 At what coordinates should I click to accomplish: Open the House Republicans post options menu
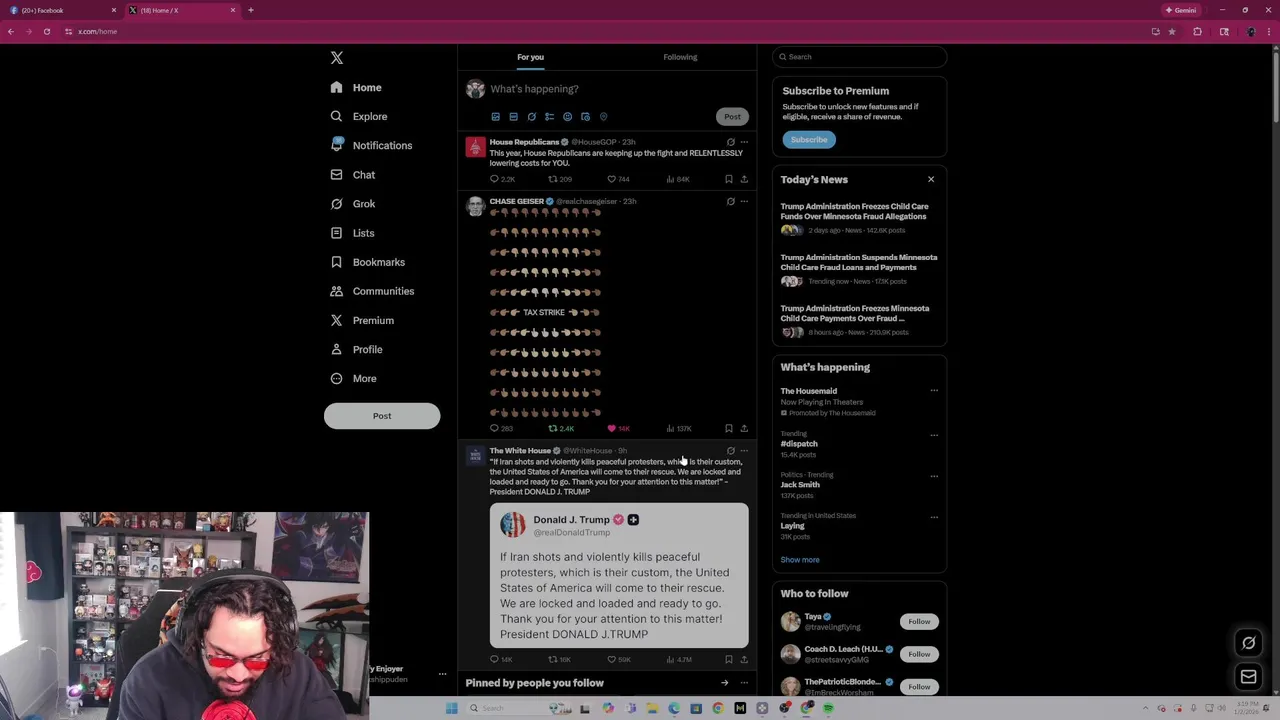744,142
